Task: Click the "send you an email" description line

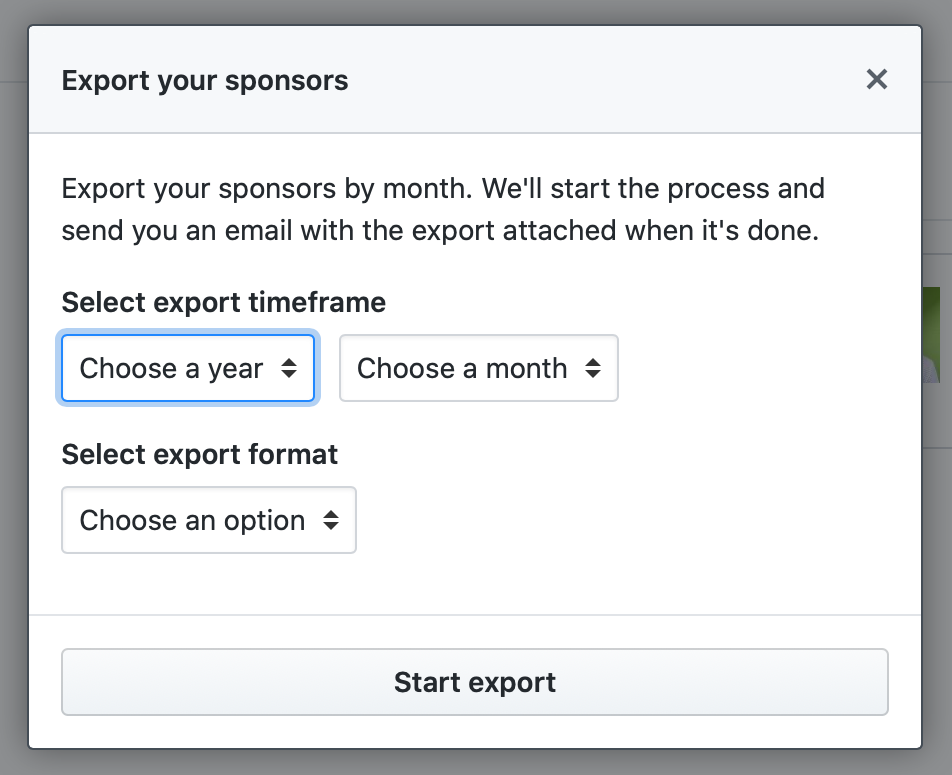Action: [440, 231]
